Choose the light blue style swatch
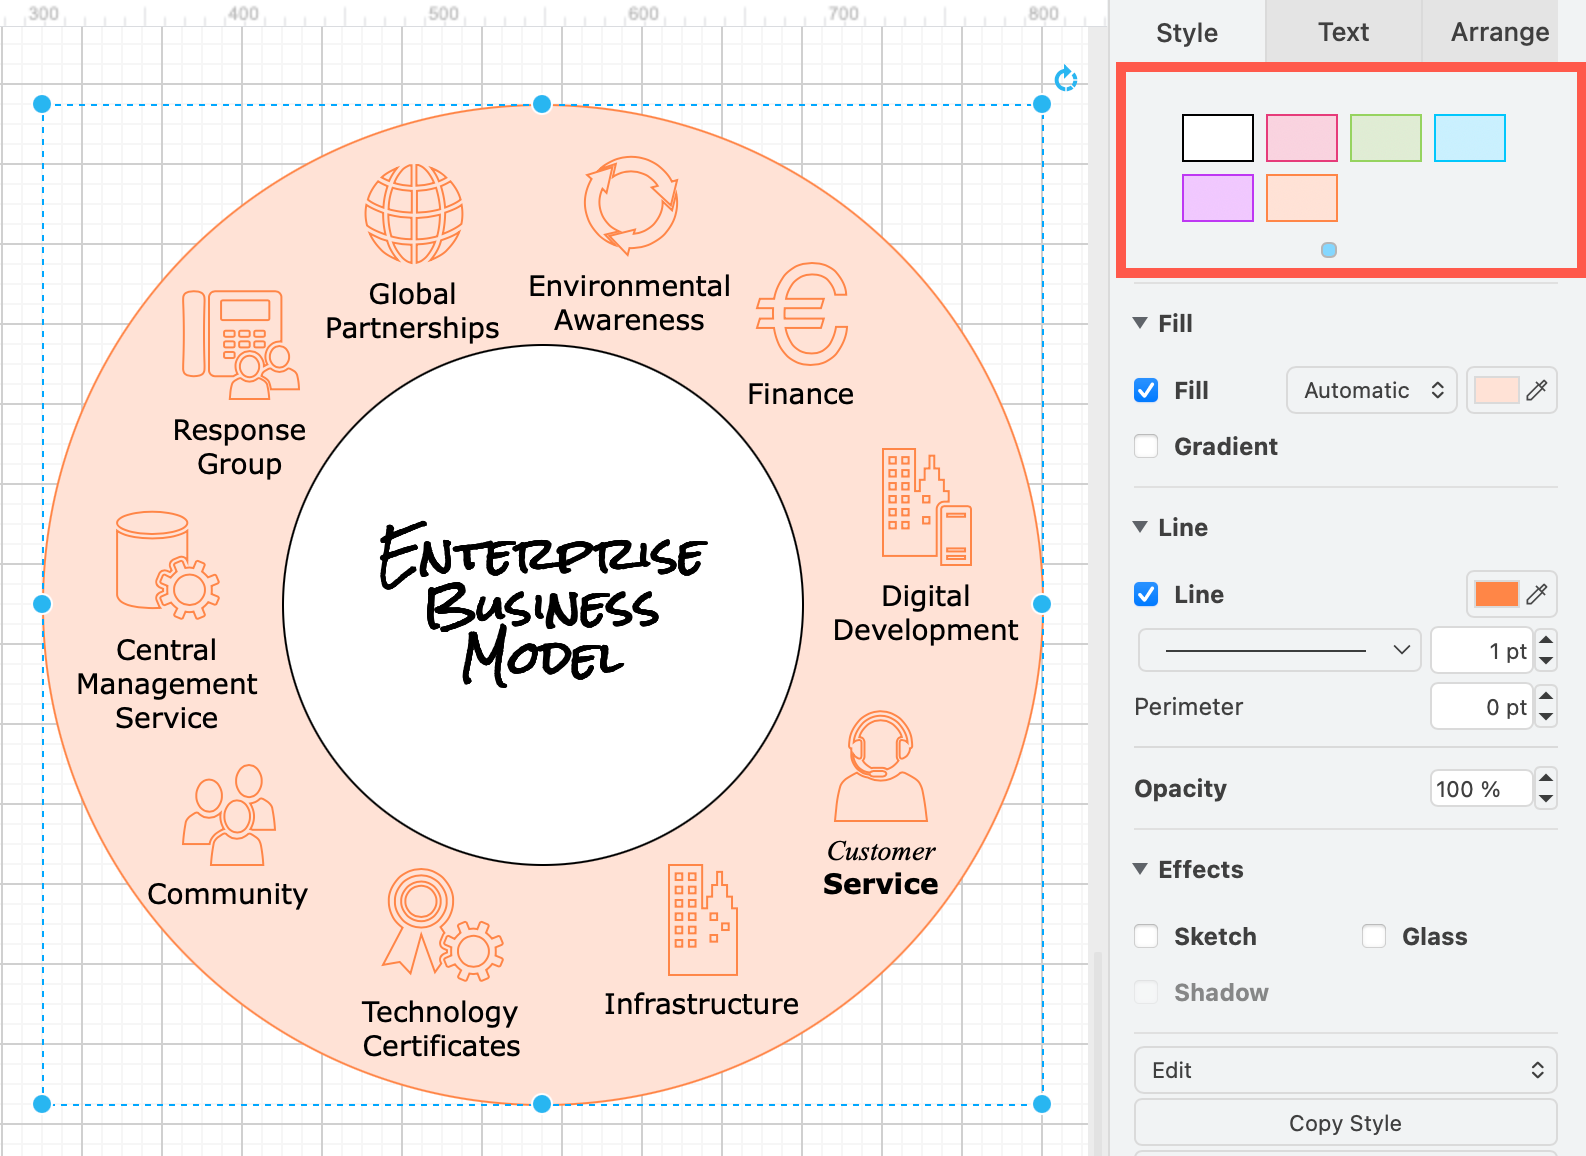 (x=1469, y=138)
